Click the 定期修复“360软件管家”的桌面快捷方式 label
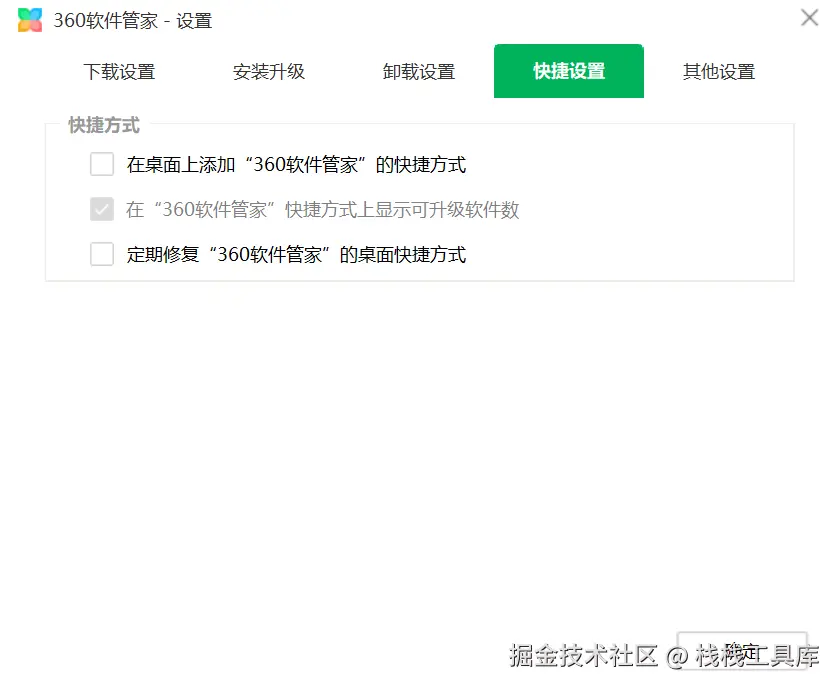840x690 pixels. point(296,254)
